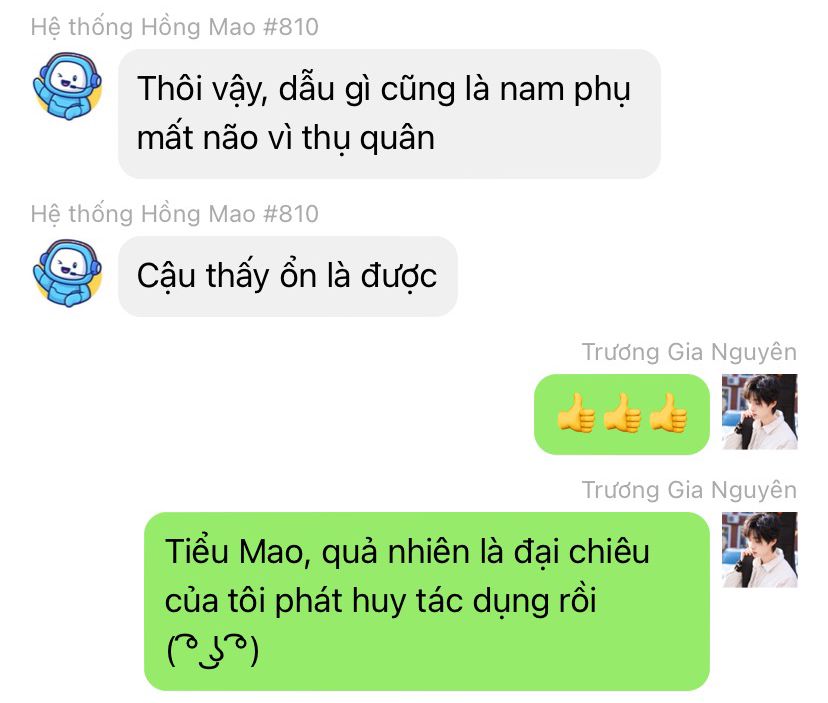Viewport: 828px width, 703px height.
Task: View profile photo beside thumbs-up message
Action: [759, 411]
